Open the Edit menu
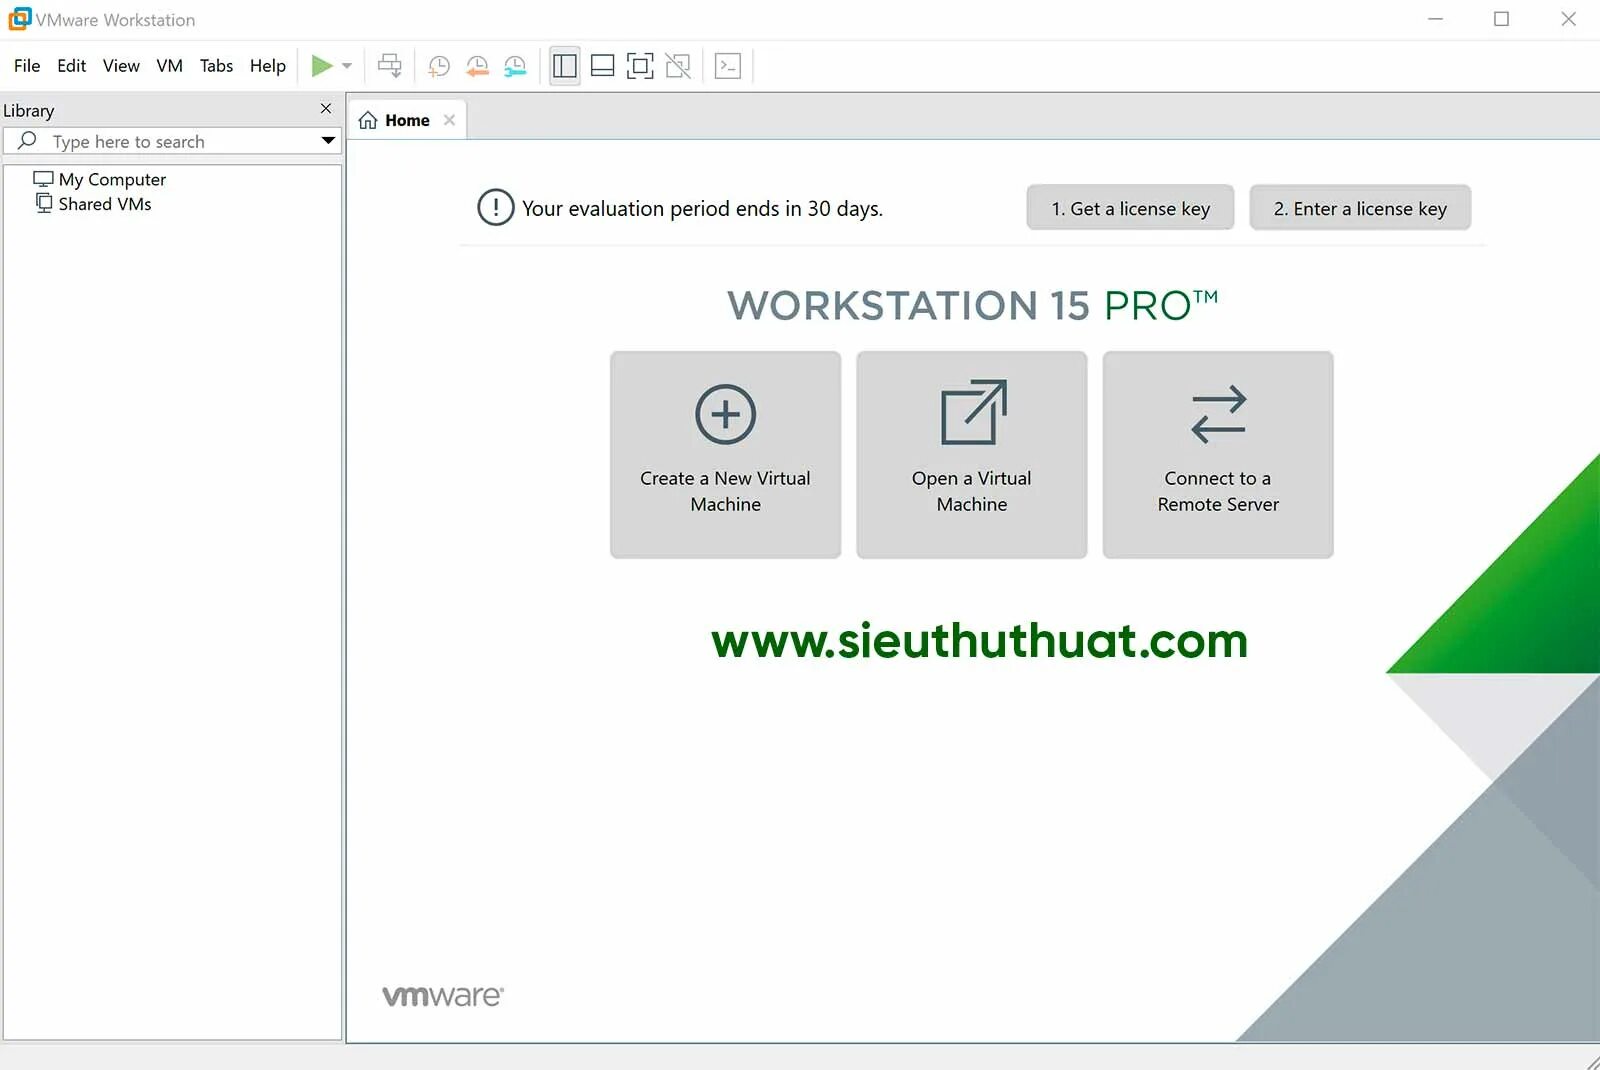This screenshot has height=1070, width=1600. coord(71,66)
